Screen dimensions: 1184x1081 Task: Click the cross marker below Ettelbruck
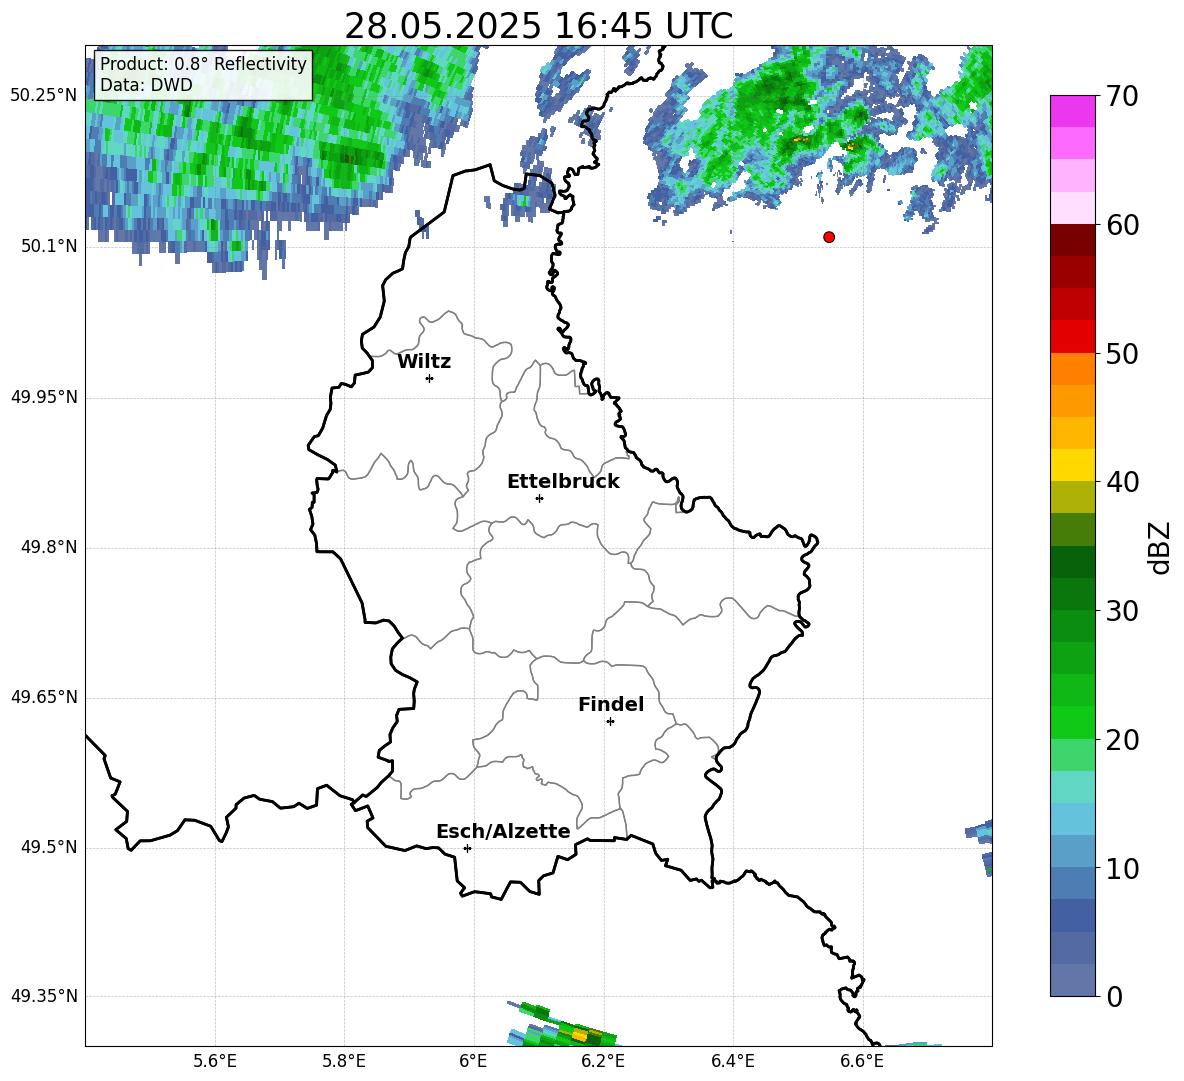pyautogui.click(x=539, y=498)
